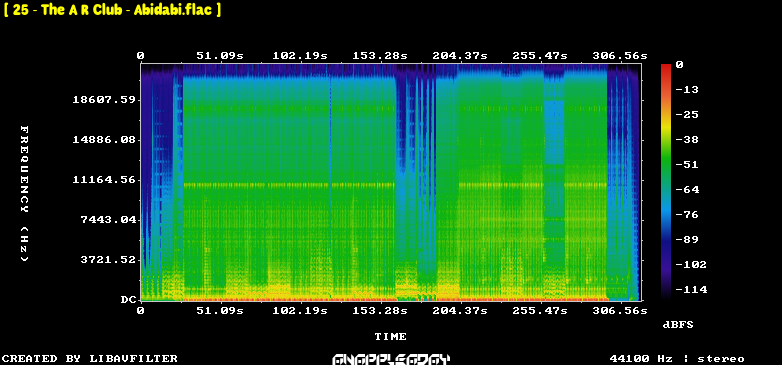782x365 pixels.
Task: Click the 7443.04 frequency axis label
Action: tap(108, 219)
